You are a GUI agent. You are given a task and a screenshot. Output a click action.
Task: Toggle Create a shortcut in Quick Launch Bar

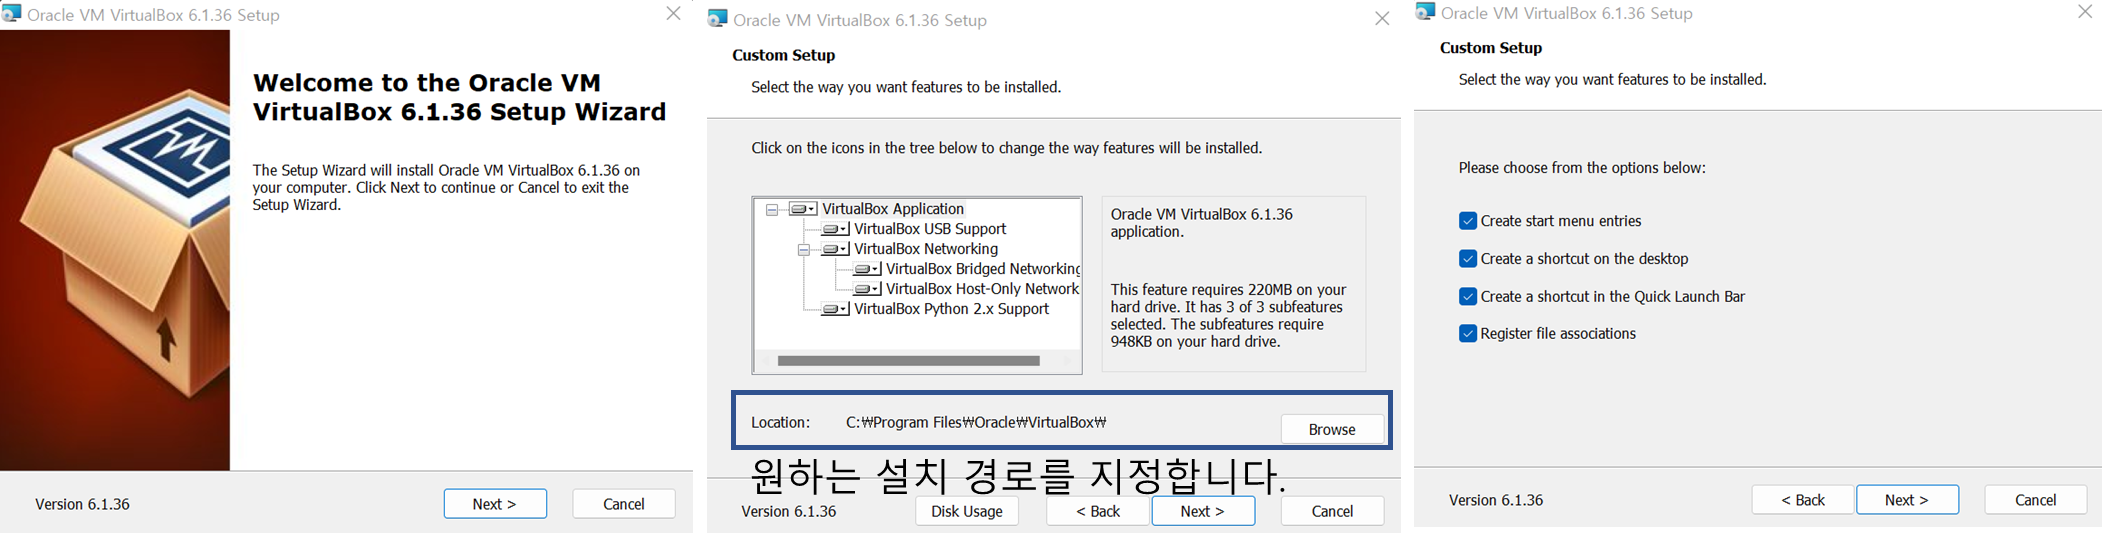point(1468,297)
